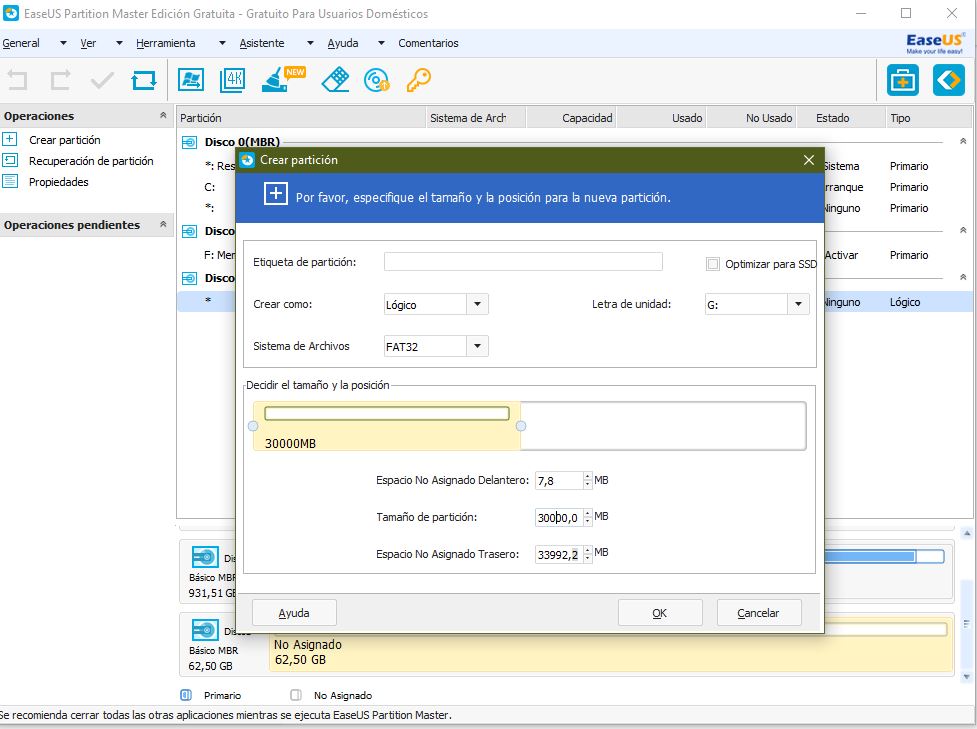Open the Sistema de Archivos dropdown
Image resolution: width=977 pixels, height=729 pixels.
[477, 347]
